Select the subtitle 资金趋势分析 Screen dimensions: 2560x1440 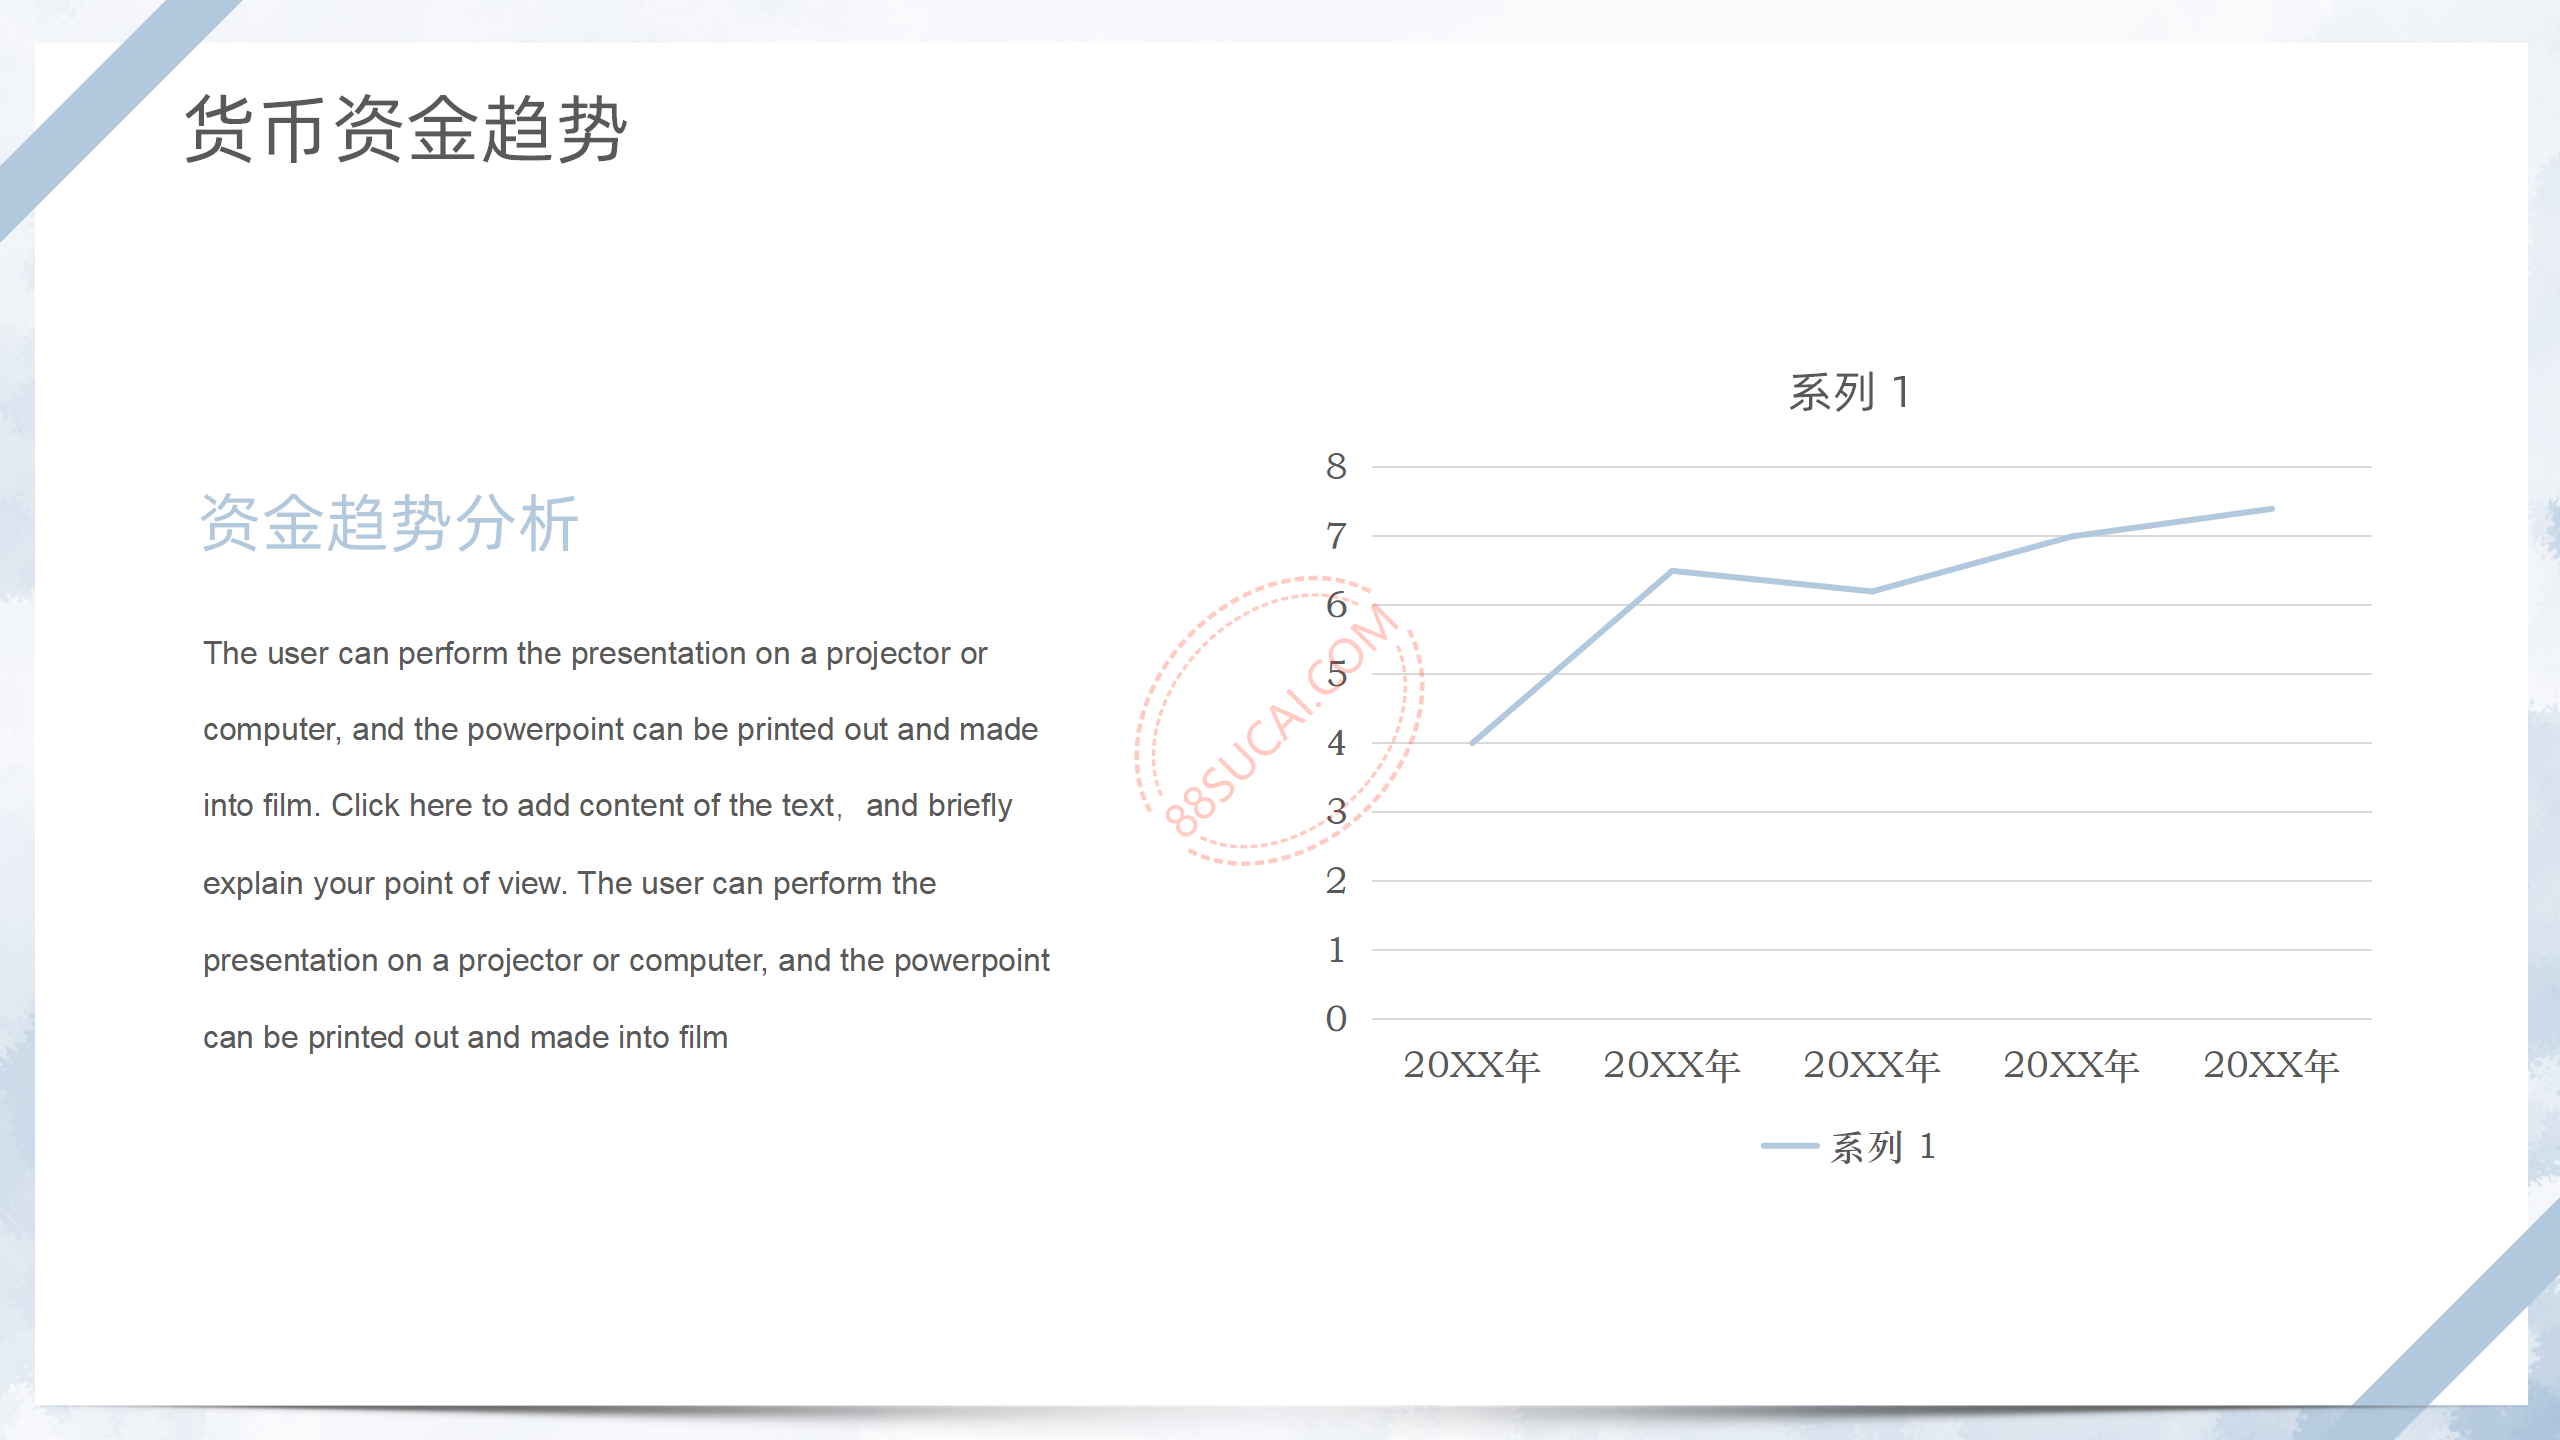coord(389,523)
